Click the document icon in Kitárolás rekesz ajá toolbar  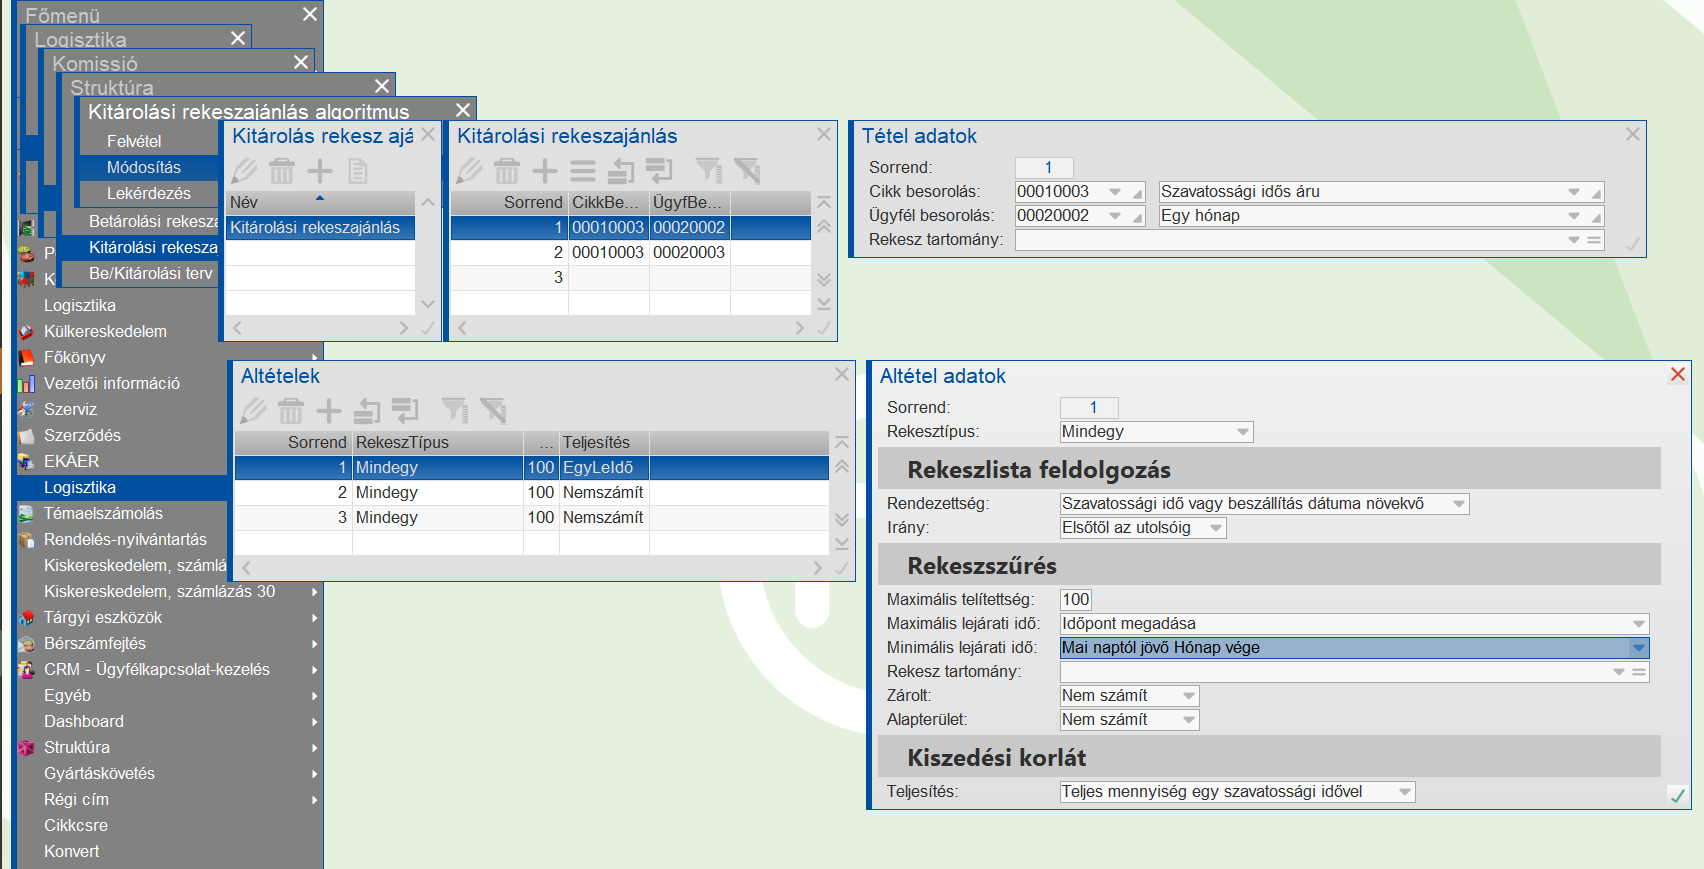(358, 171)
